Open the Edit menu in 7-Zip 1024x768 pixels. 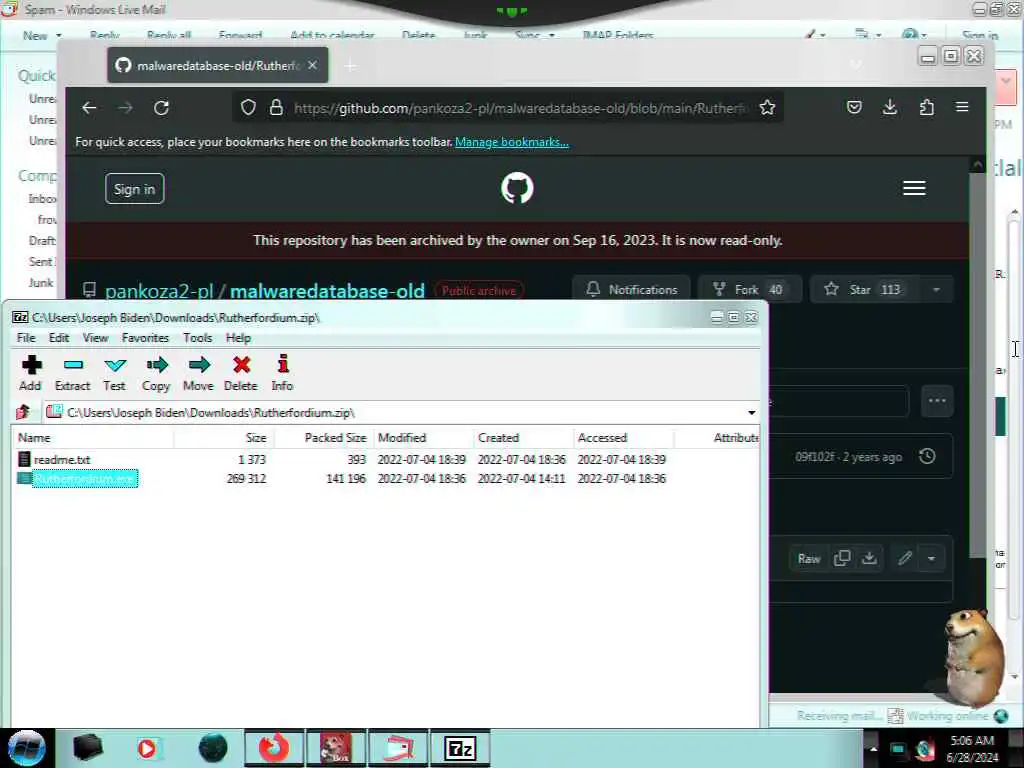(59, 338)
